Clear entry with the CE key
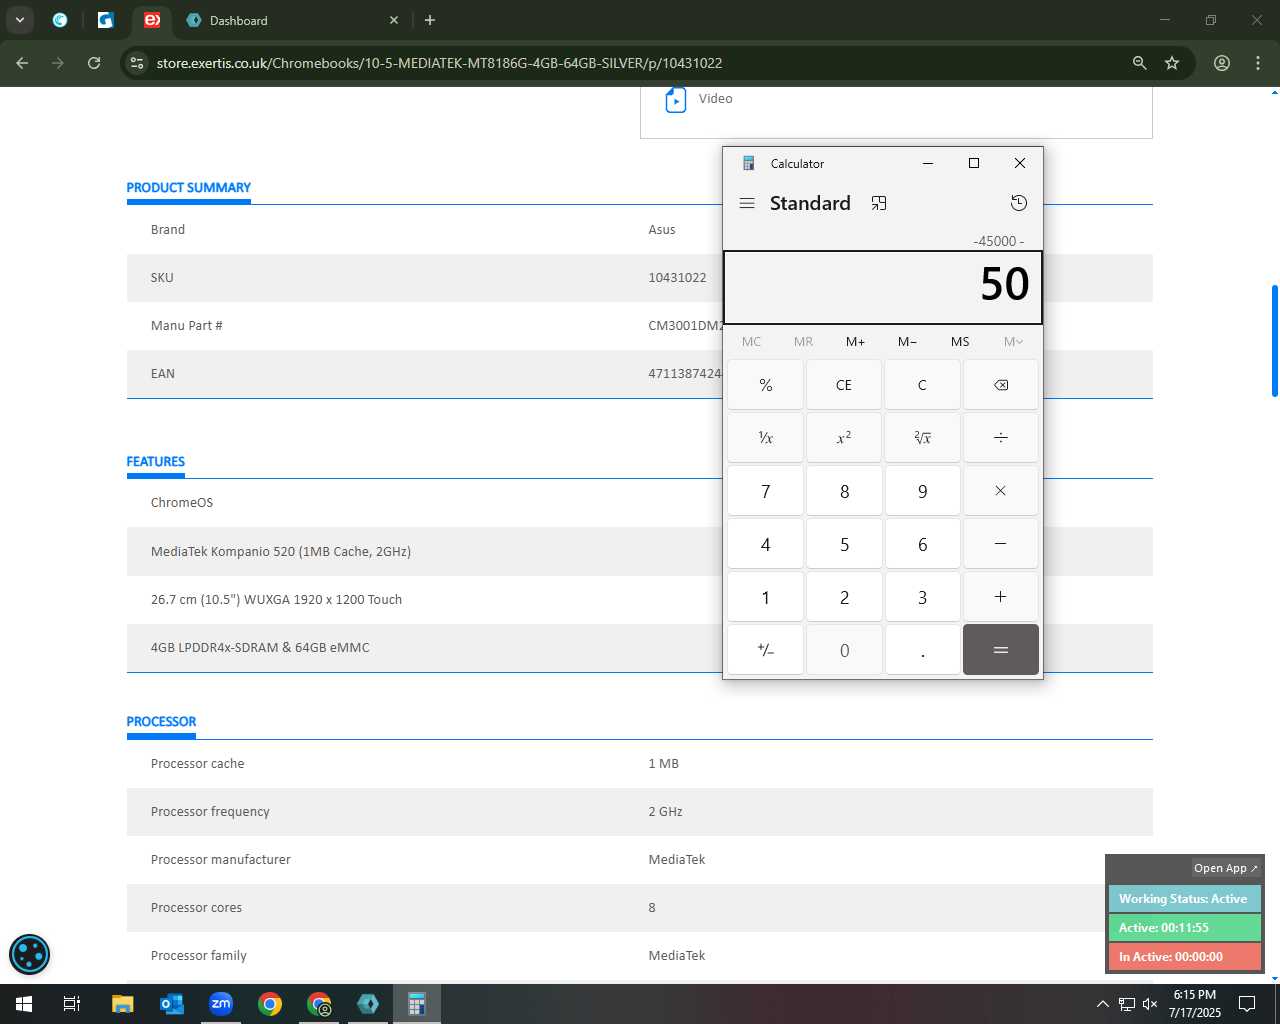Screen dimensions: 1280x1024 [x=844, y=385]
